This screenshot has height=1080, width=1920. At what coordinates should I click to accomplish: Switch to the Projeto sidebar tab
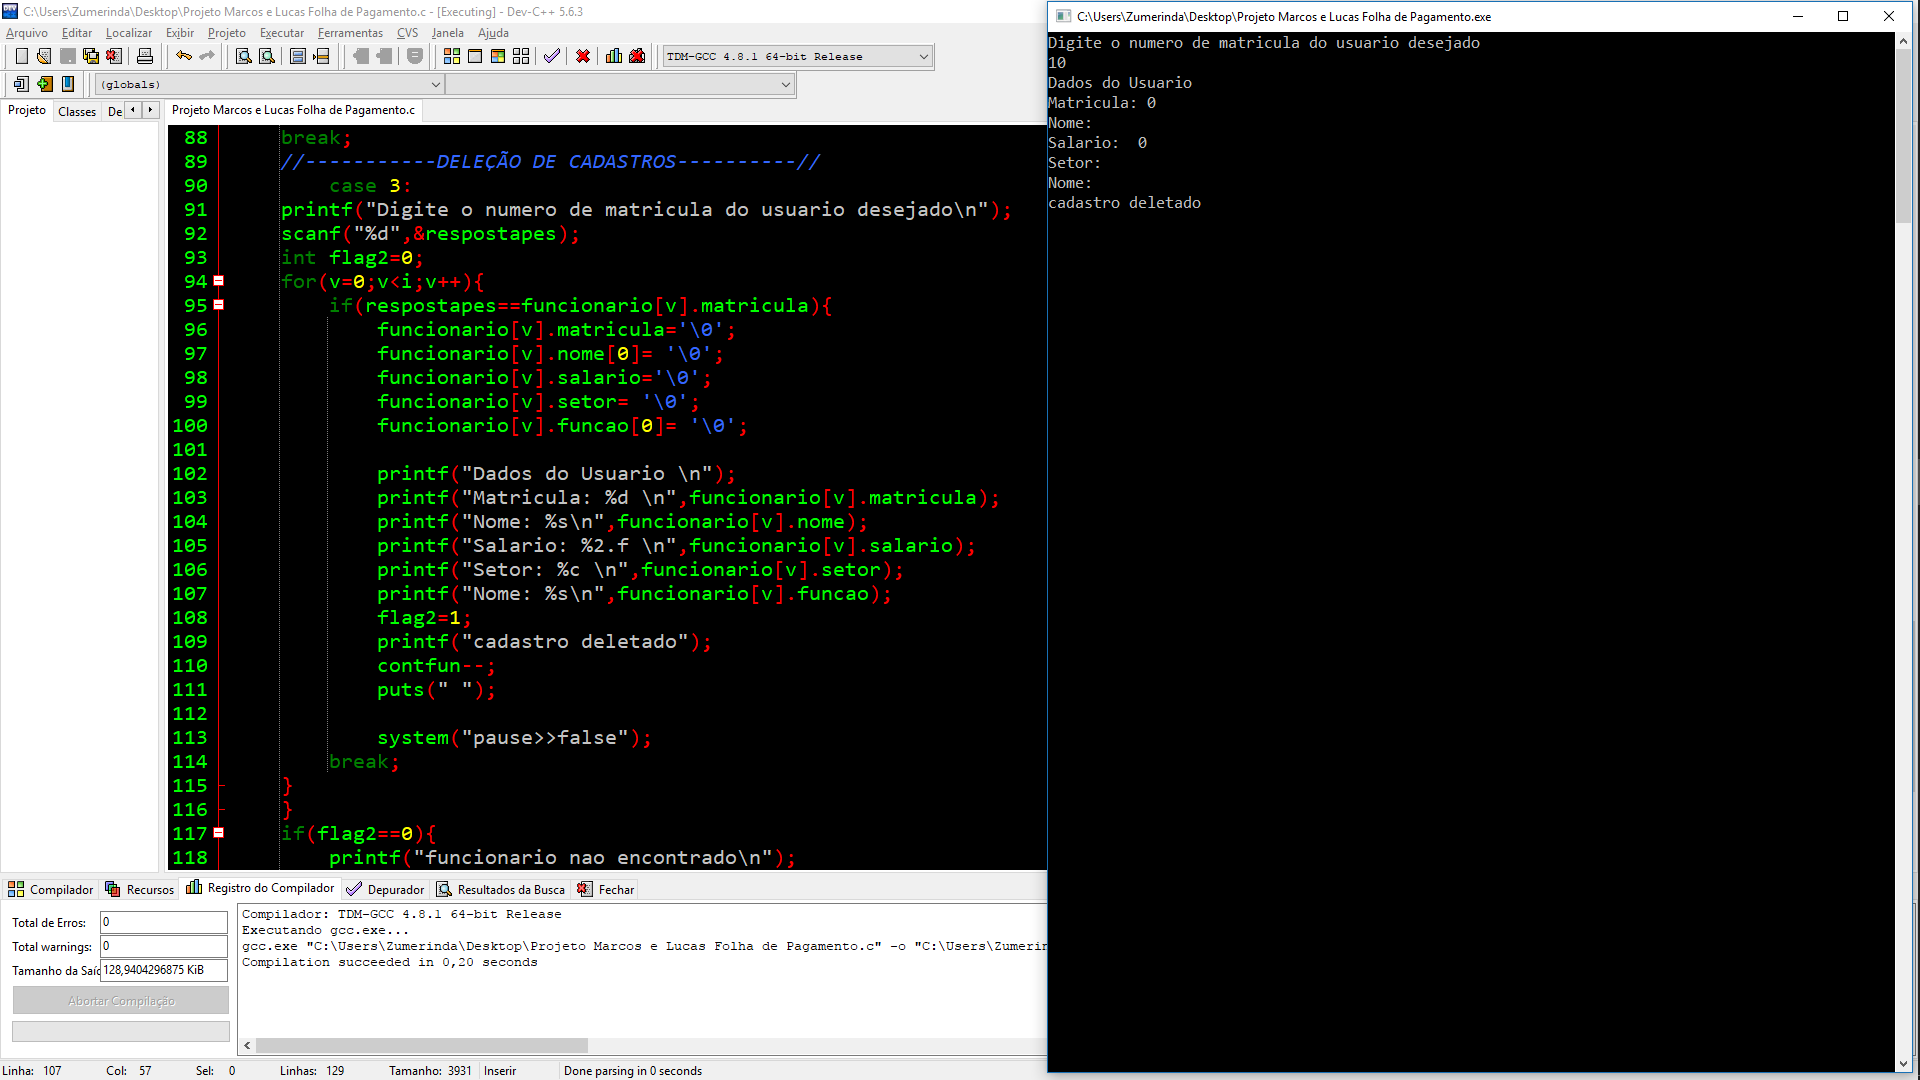[x=27, y=110]
